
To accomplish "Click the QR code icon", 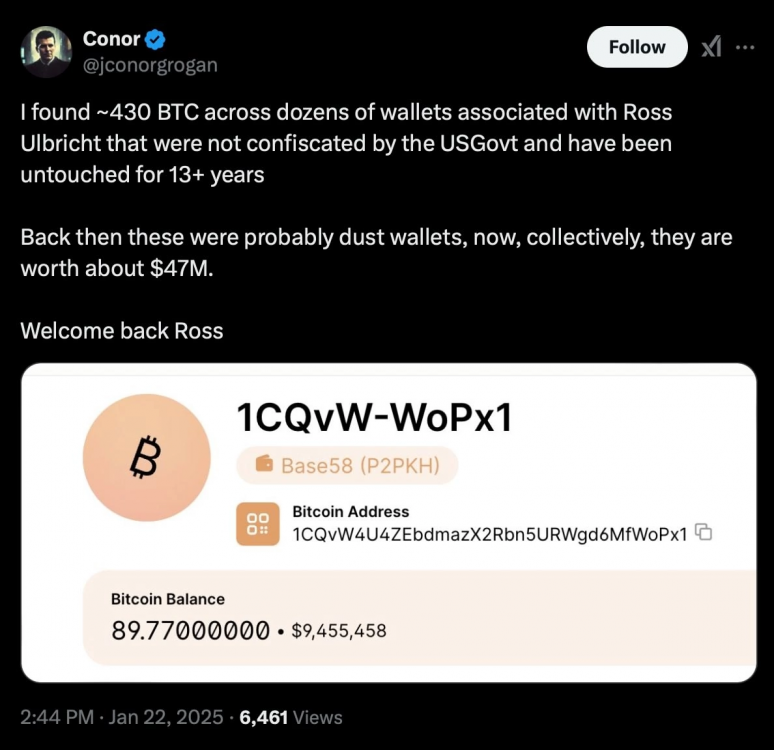I will (x=258, y=524).
